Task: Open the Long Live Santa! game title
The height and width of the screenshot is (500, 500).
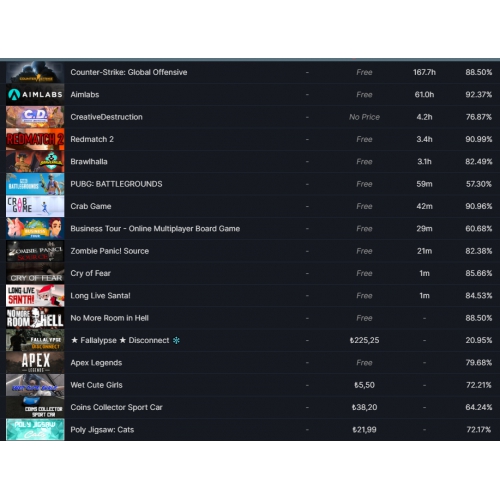Action: coord(100,296)
